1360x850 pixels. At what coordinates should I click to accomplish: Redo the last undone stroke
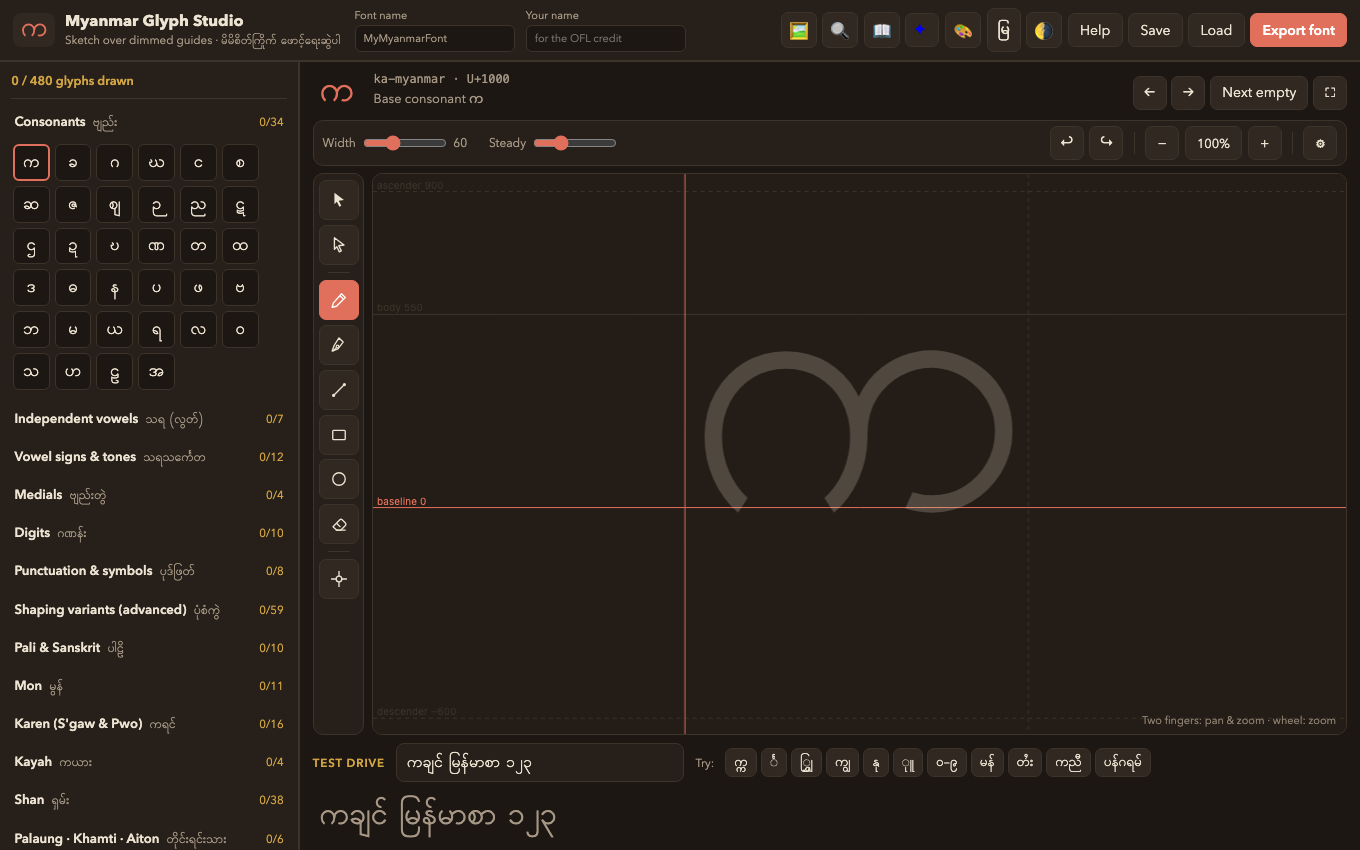click(1106, 143)
